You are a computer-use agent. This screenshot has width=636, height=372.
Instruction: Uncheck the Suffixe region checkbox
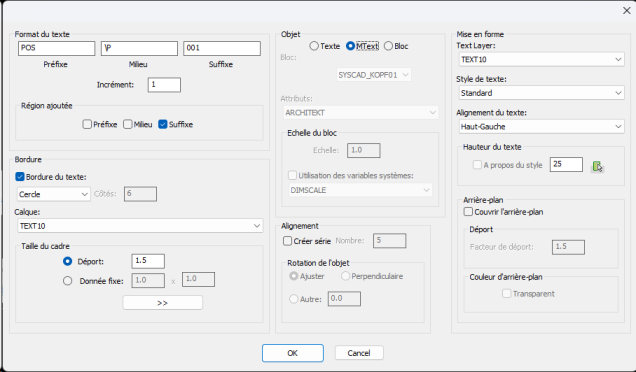coord(163,124)
